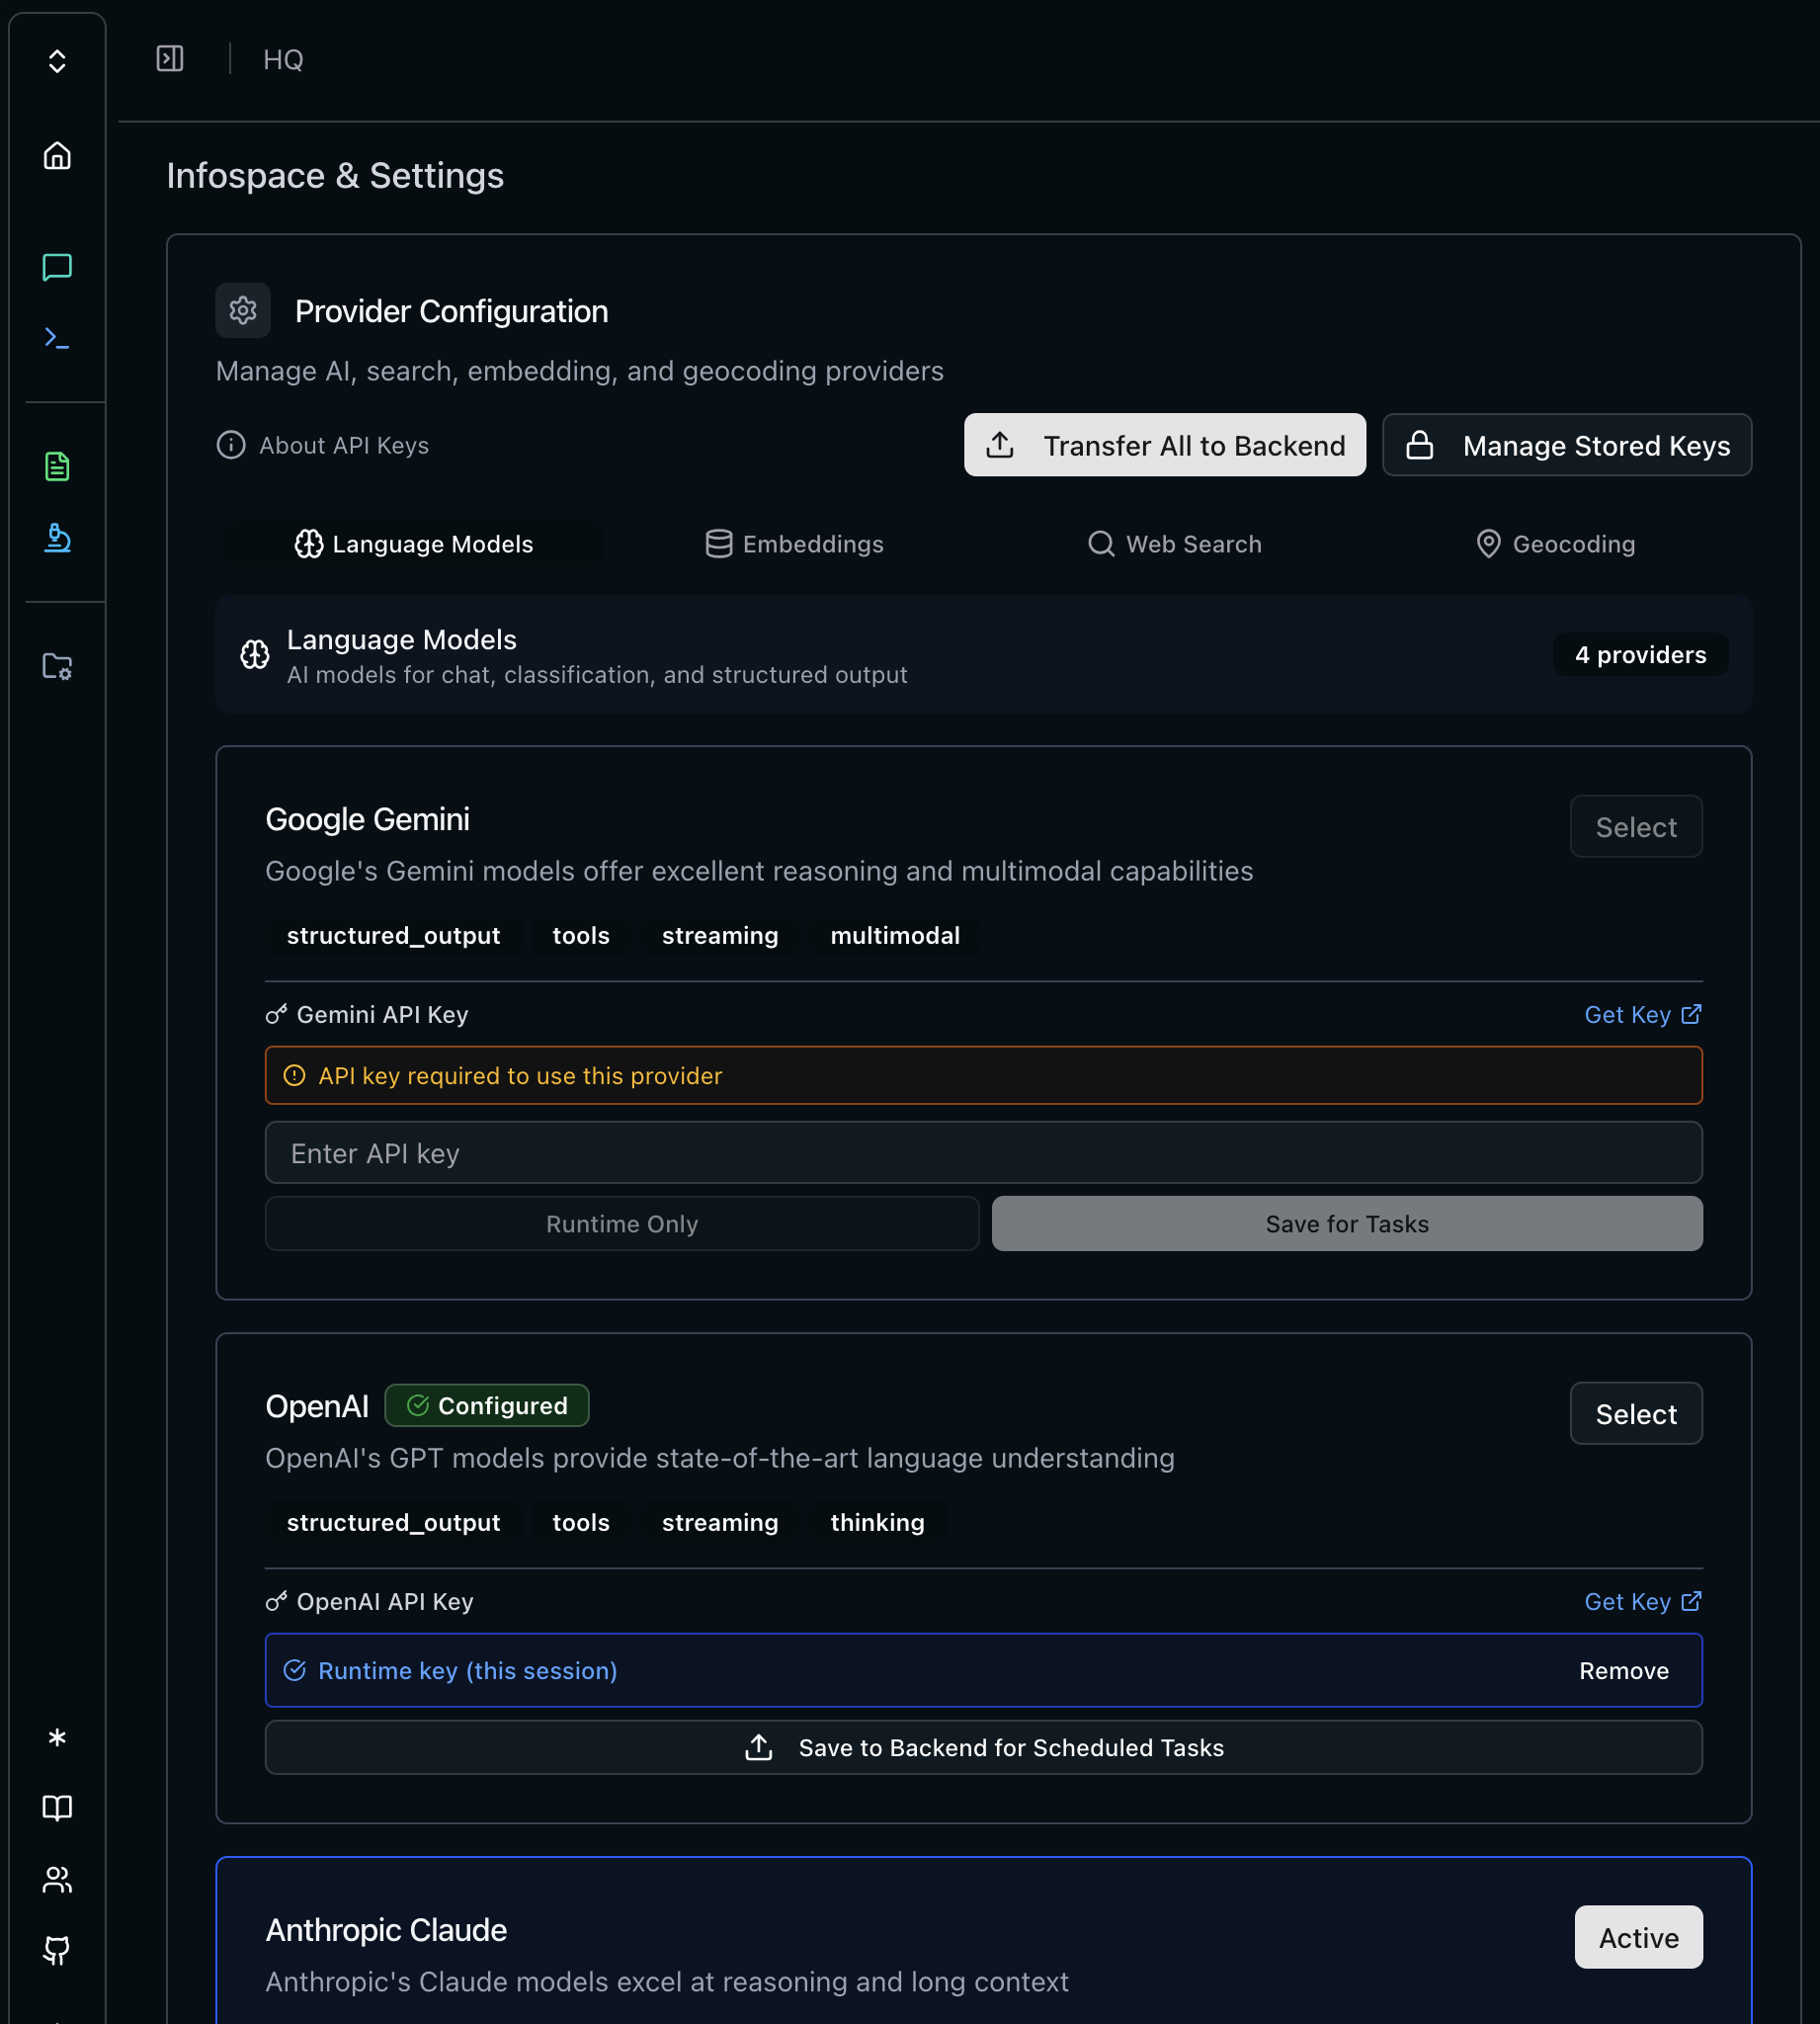This screenshot has height=2024, width=1820.
Task: Enable Save for Tasks for Gemini key
Action: pyautogui.click(x=1346, y=1223)
